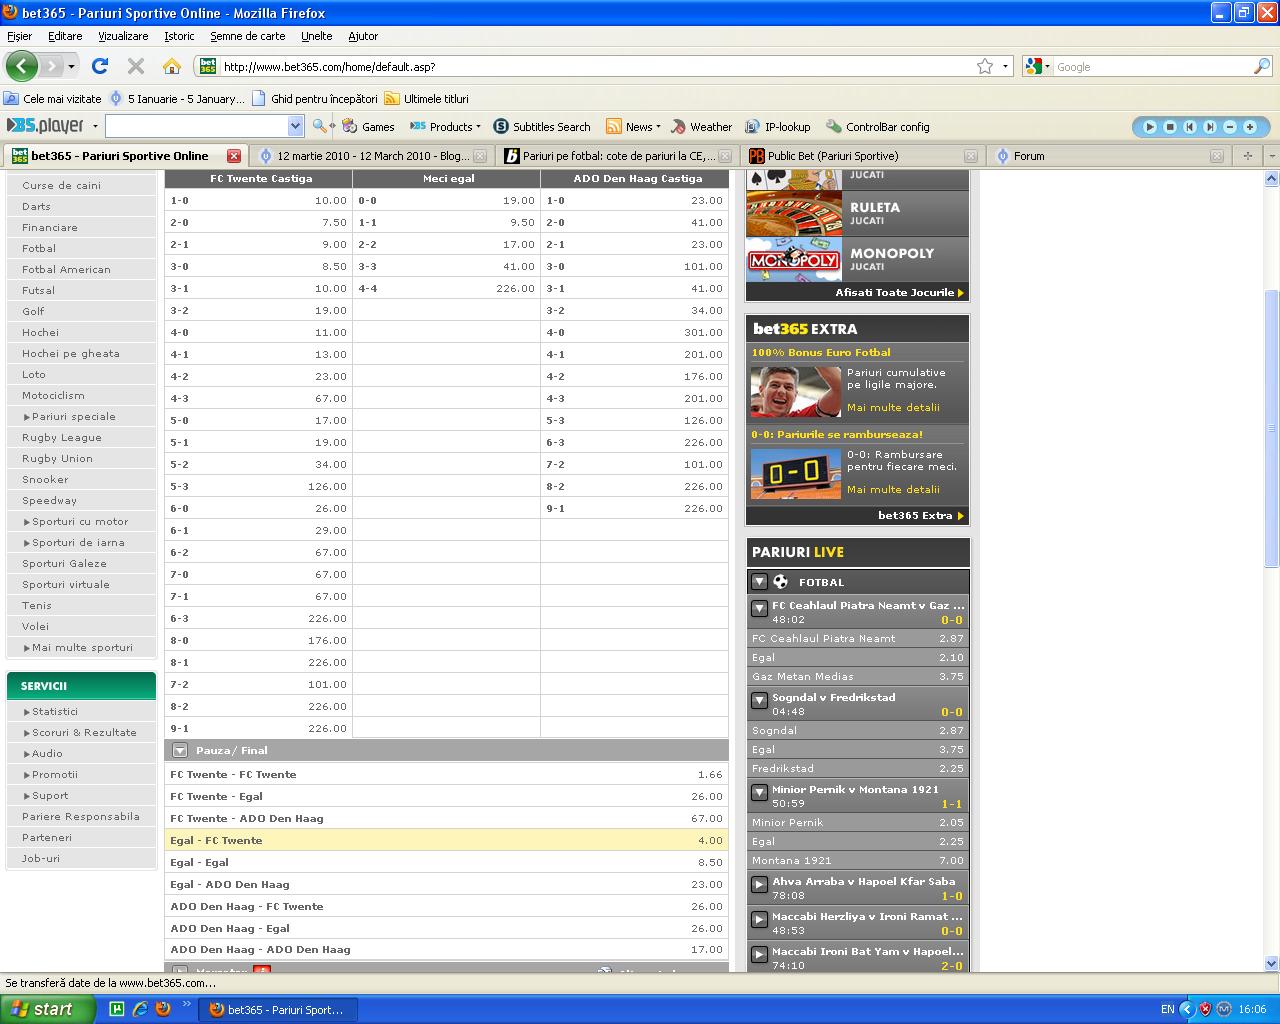Collapse the Pauza / Final market
The height and width of the screenshot is (1024, 1280).
click(180, 750)
